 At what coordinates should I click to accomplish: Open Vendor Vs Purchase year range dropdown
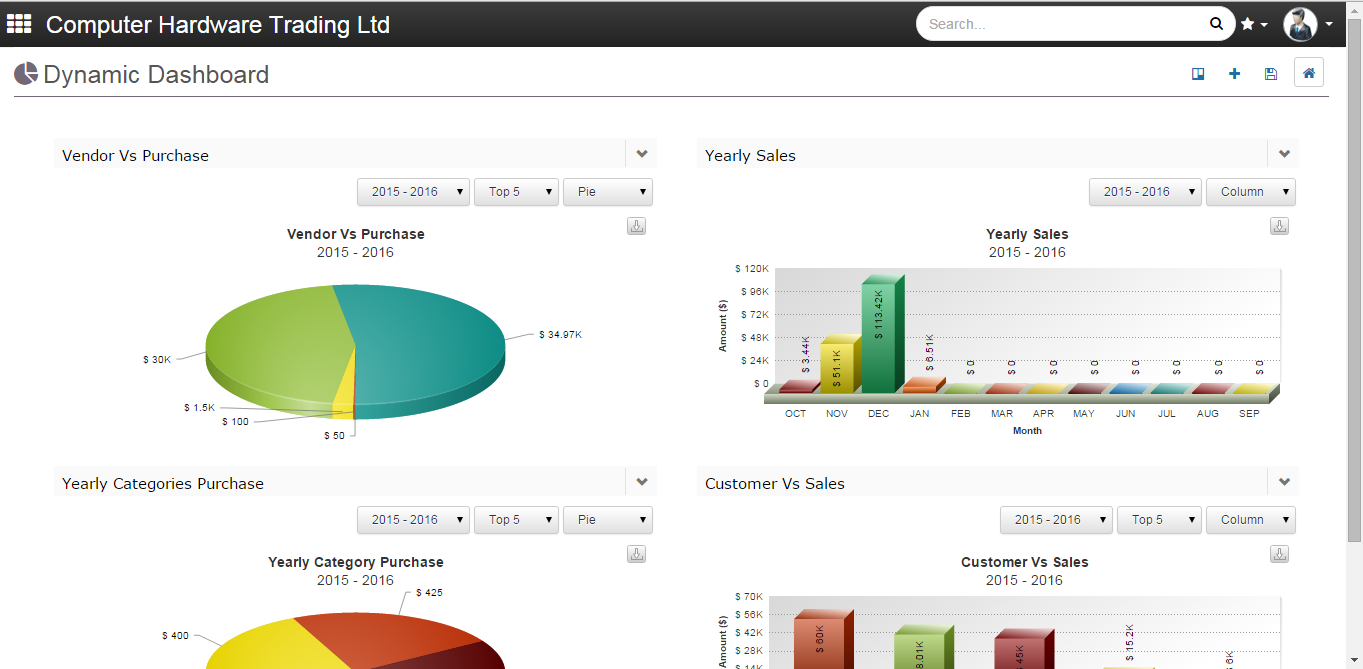[413, 192]
